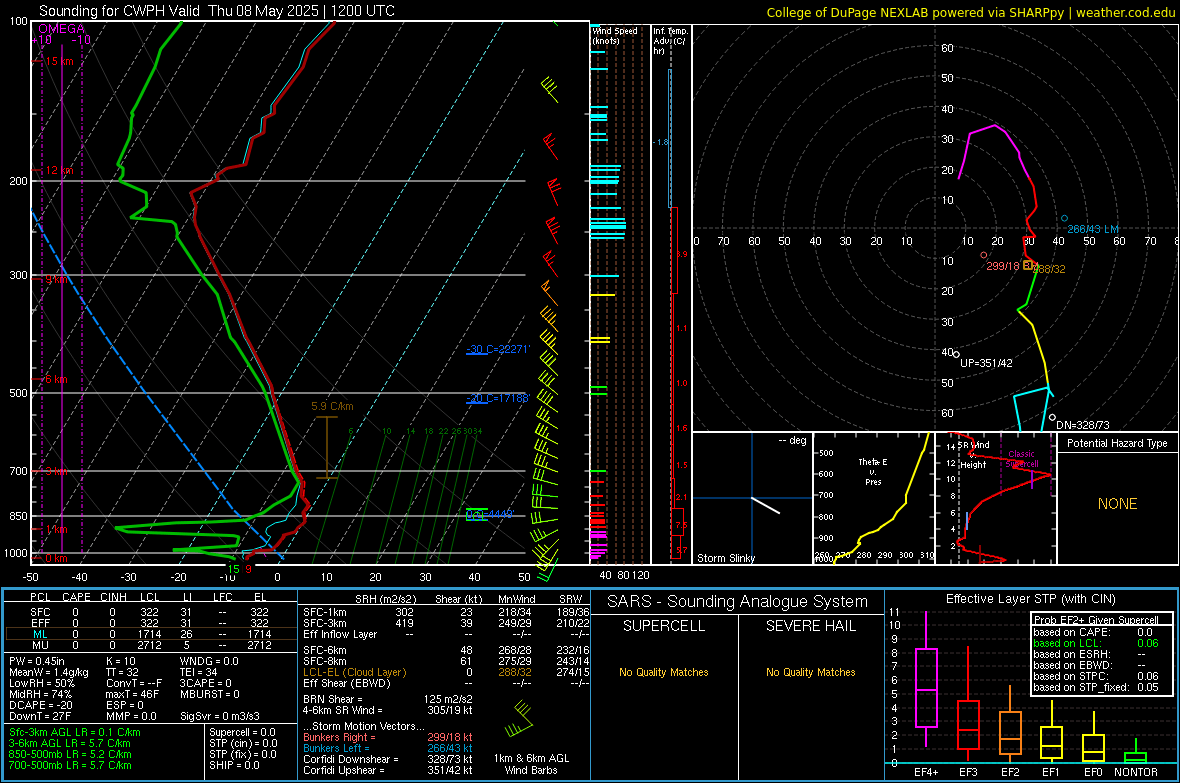Select the SFC parcel row
Viewport: 1180px width, 783px height.
[x=151, y=613]
